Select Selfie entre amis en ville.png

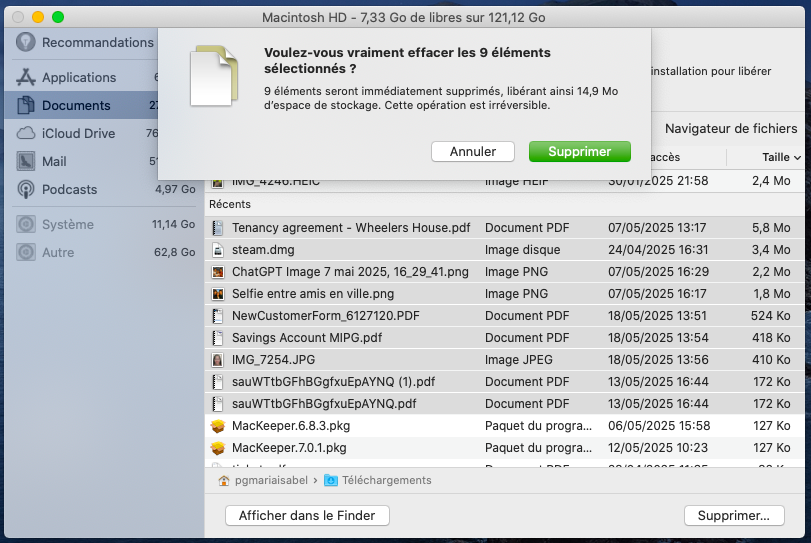tap(313, 294)
